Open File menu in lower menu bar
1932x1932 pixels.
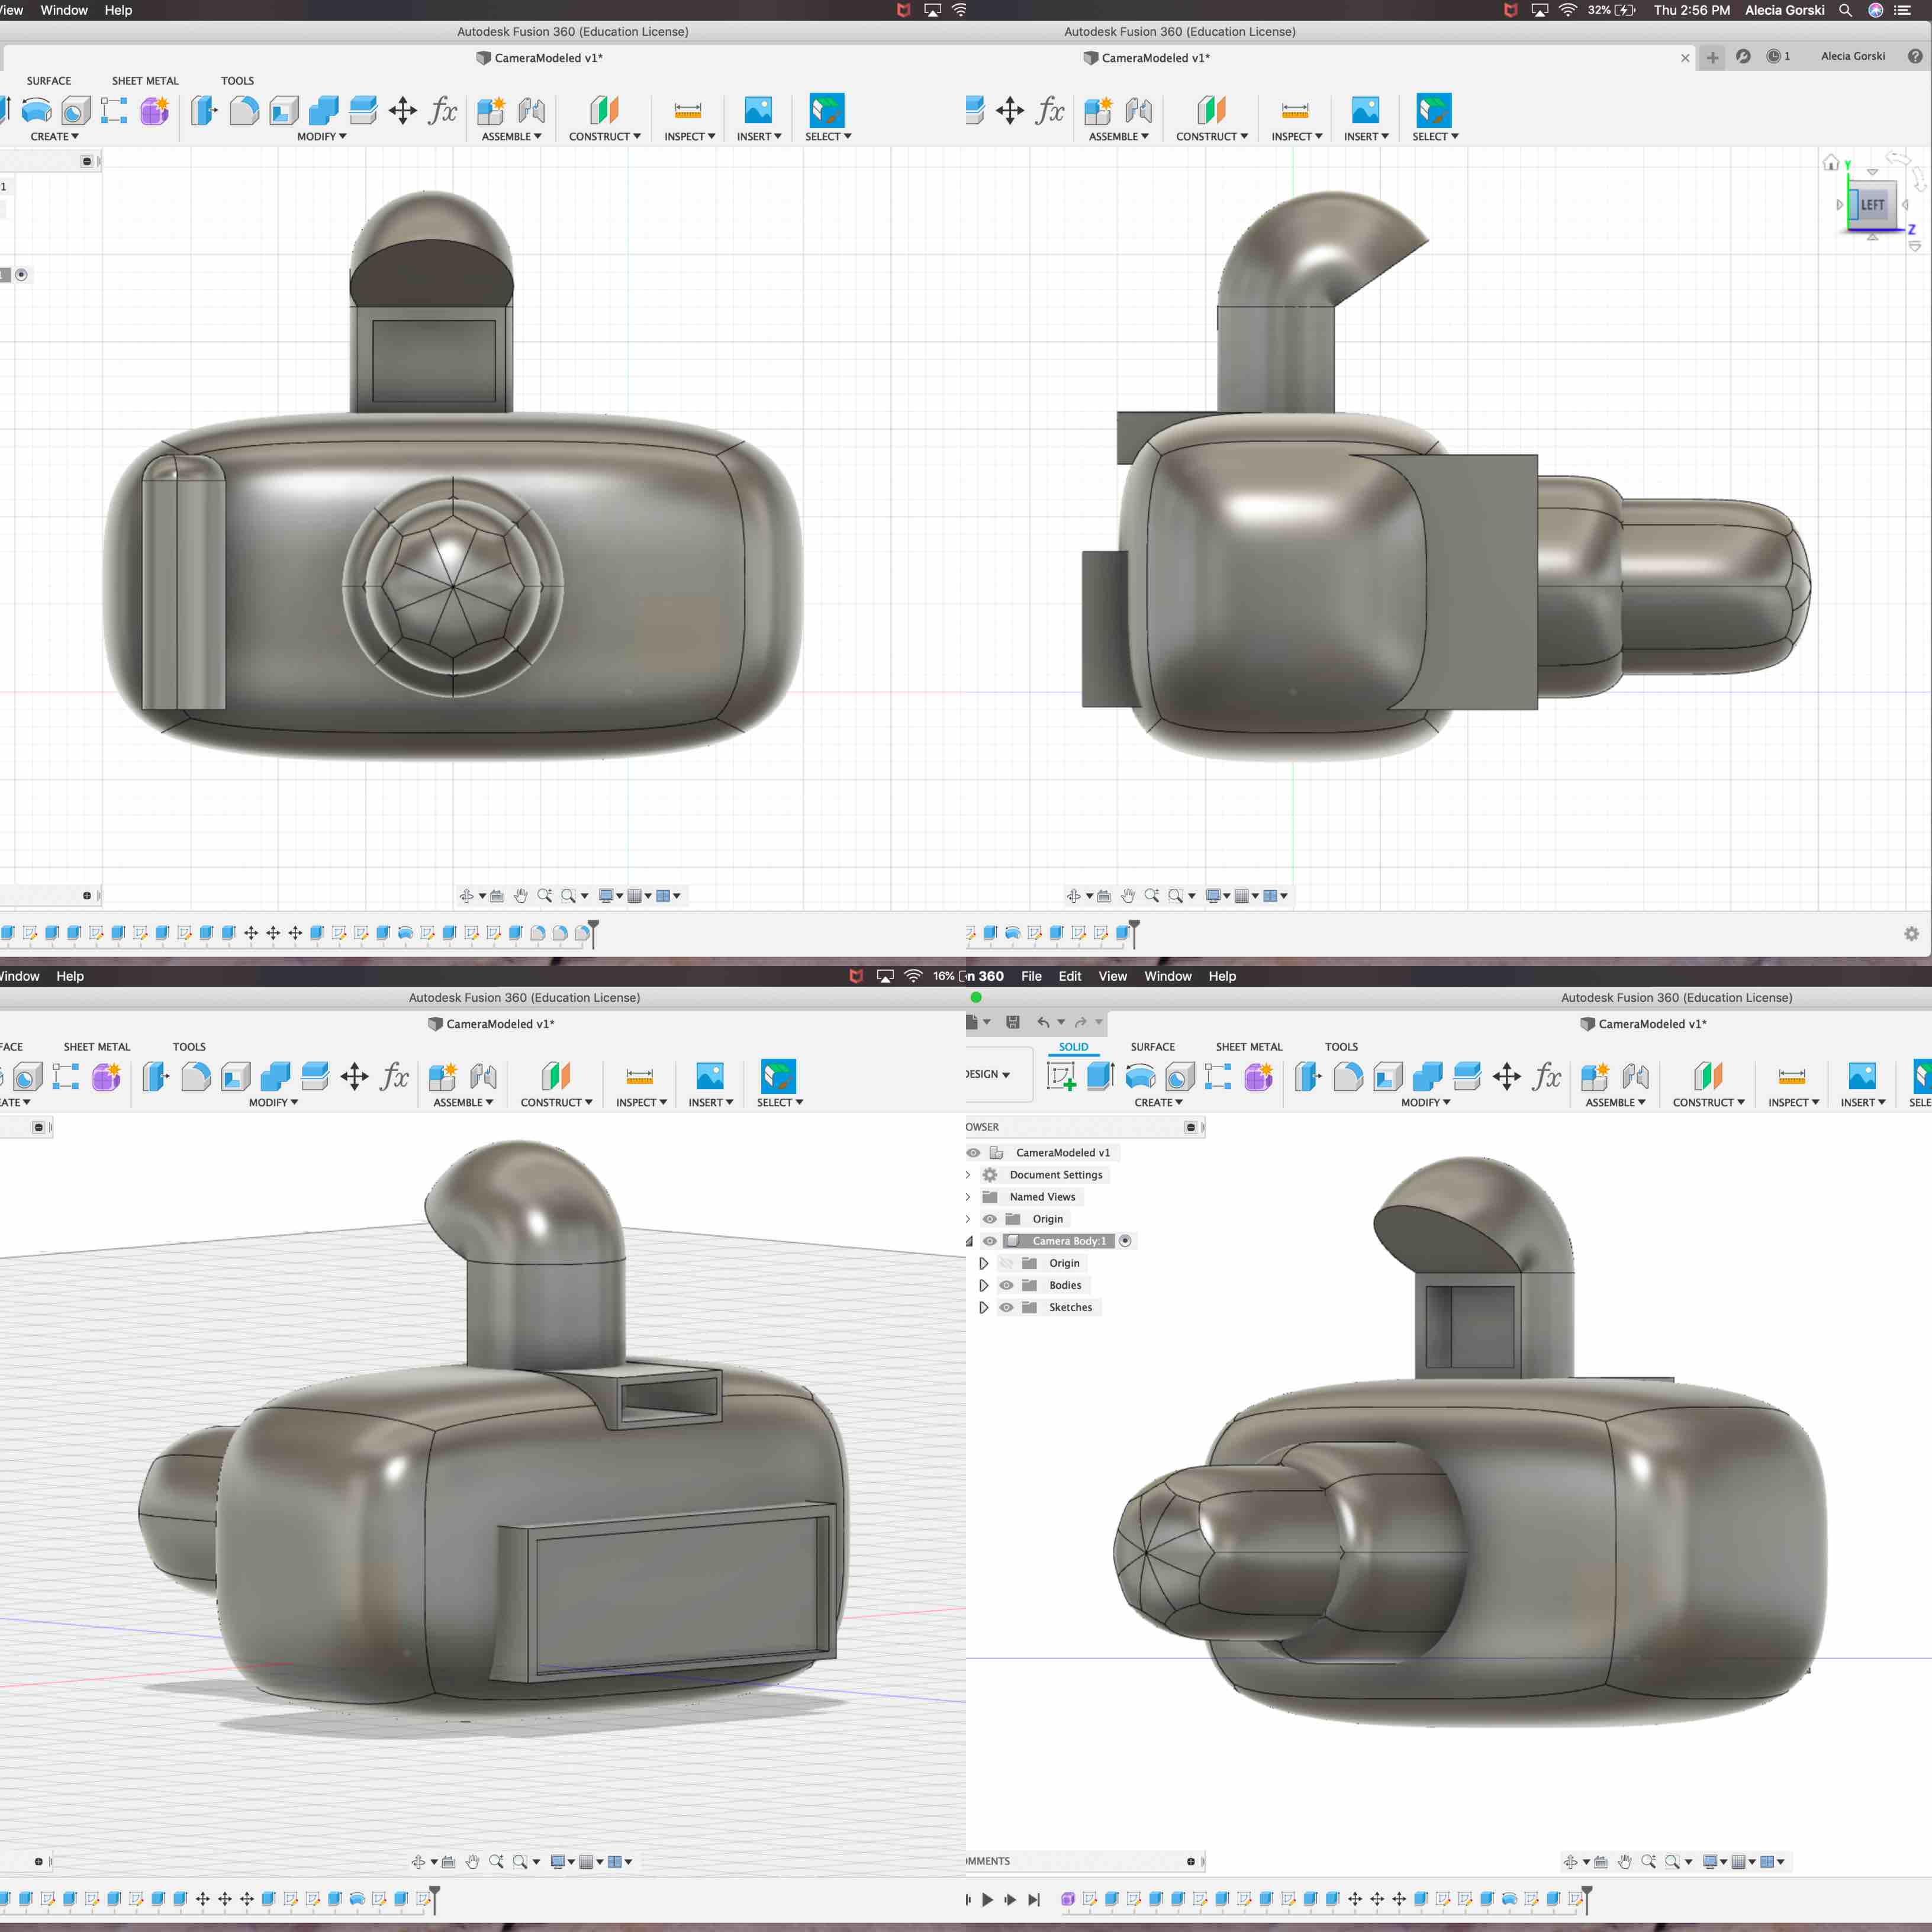(1031, 976)
